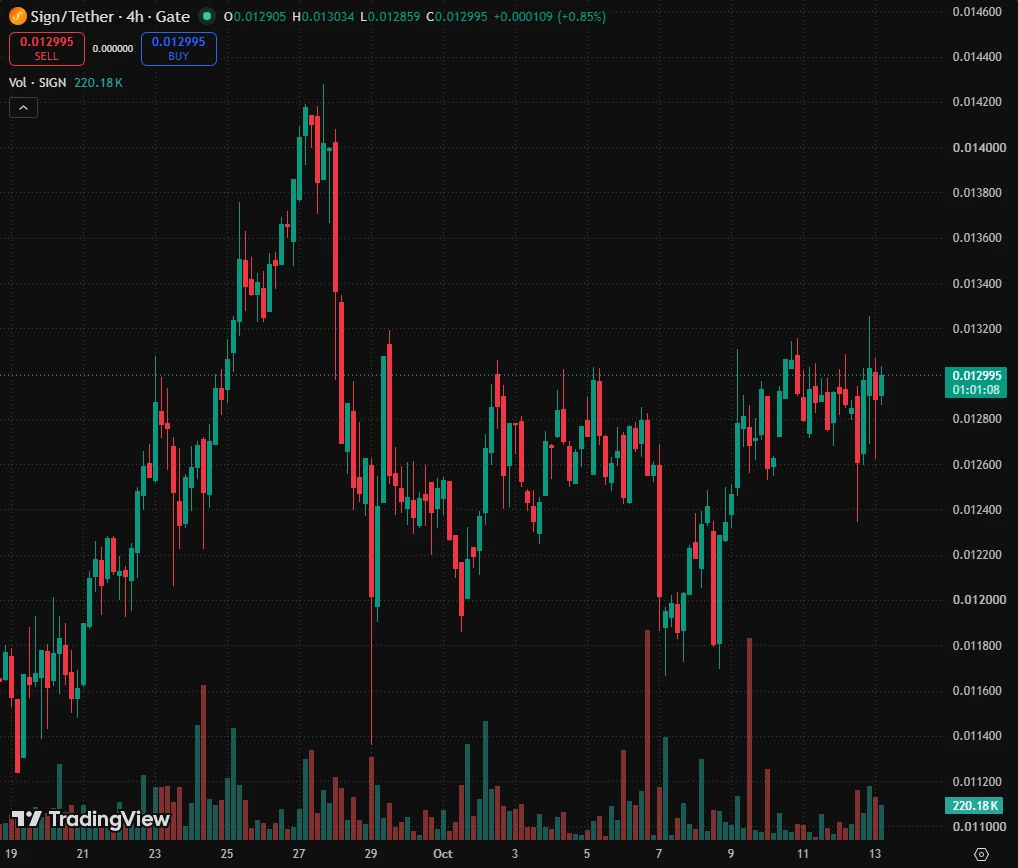Click the 27 date marker on time axis
1018x868 pixels.
coord(299,854)
